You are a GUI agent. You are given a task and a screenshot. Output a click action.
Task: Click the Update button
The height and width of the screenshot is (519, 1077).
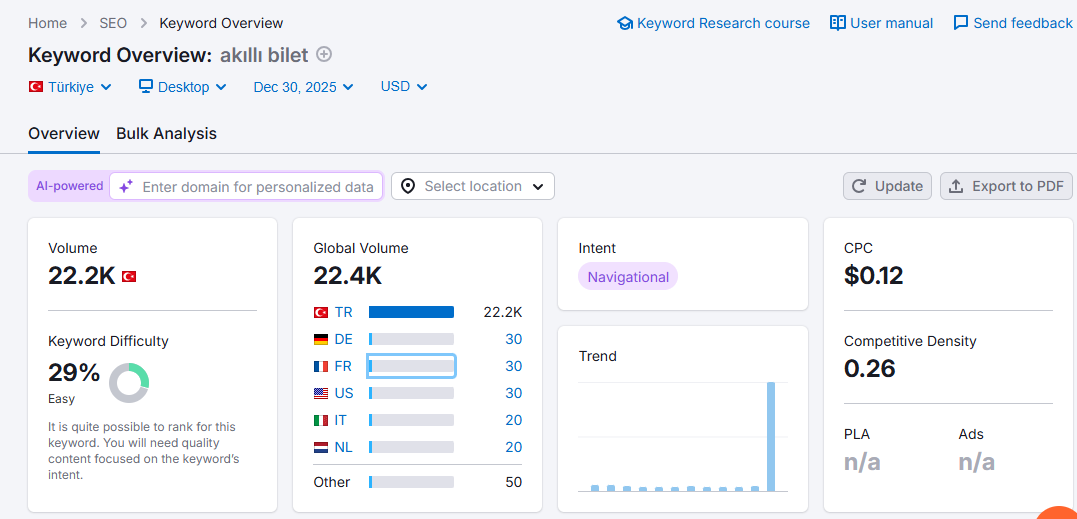887,186
